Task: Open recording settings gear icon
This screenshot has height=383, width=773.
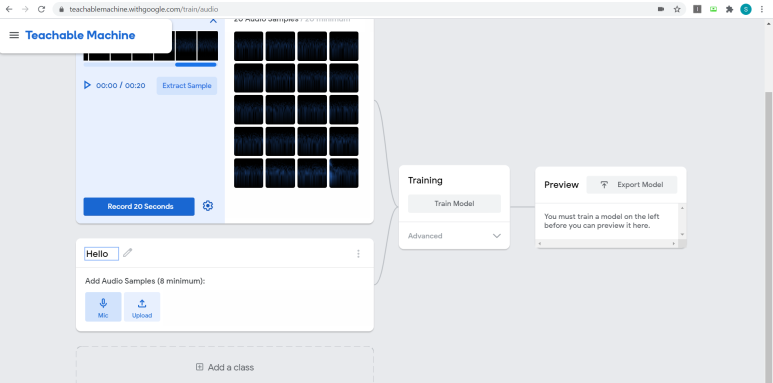Action: tap(208, 206)
